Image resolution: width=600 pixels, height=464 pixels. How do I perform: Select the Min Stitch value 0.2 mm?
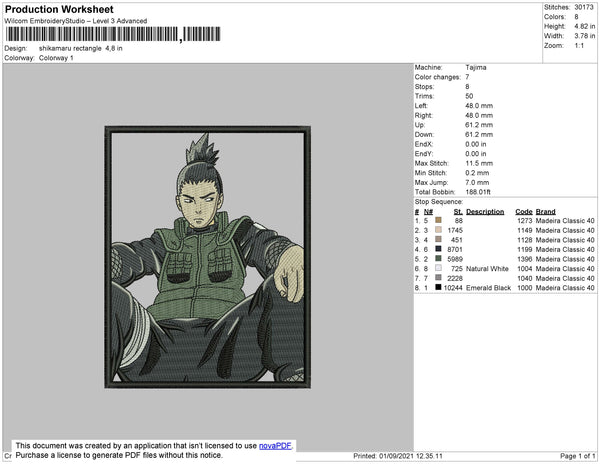[477, 173]
